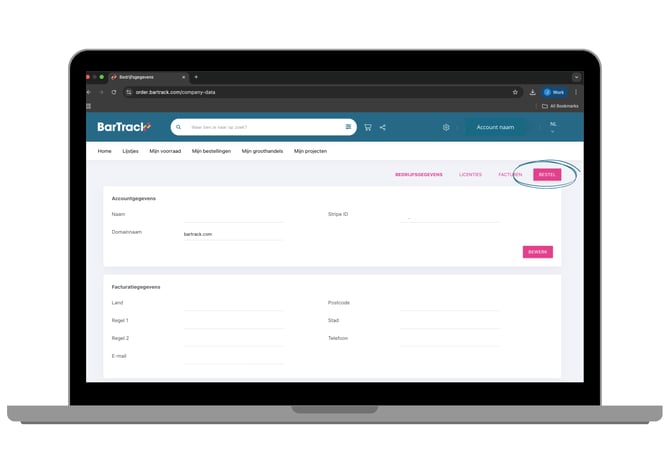Open Mijn voorraad page
The image size is (670, 473).
pos(165,151)
